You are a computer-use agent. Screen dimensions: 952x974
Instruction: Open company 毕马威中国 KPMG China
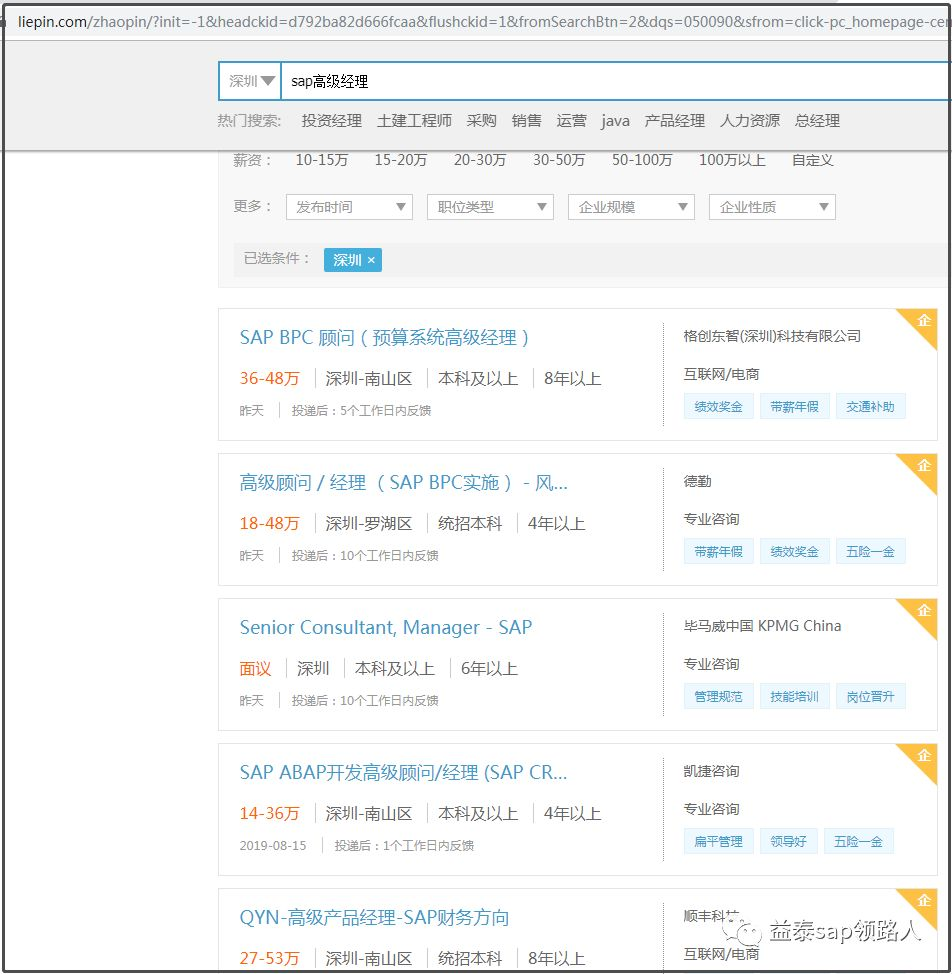pos(762,626)
